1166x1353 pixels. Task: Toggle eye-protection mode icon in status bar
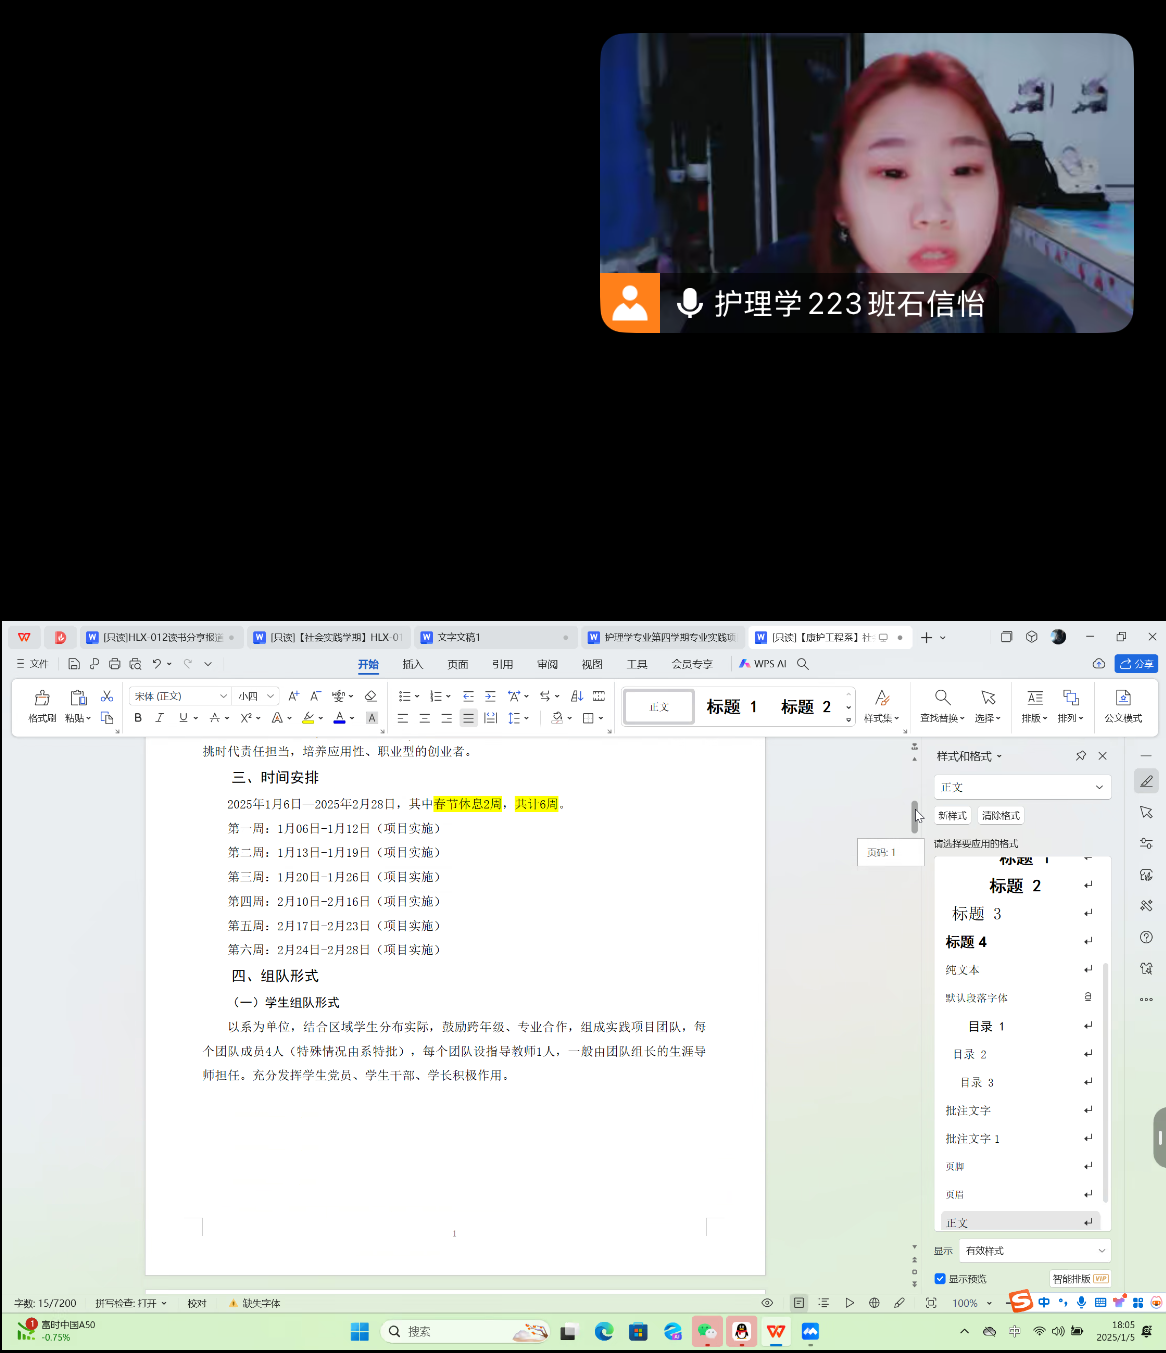point(767,1303)
